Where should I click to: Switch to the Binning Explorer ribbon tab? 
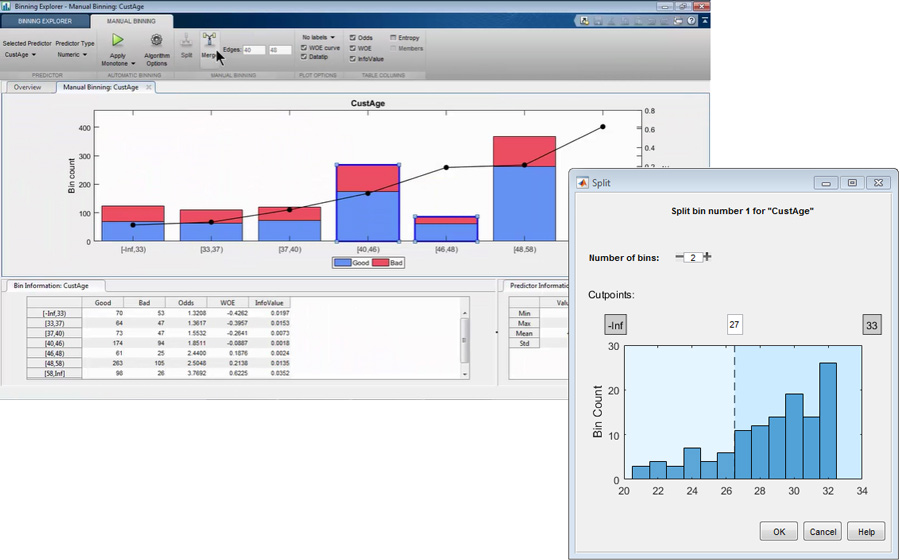44,21
